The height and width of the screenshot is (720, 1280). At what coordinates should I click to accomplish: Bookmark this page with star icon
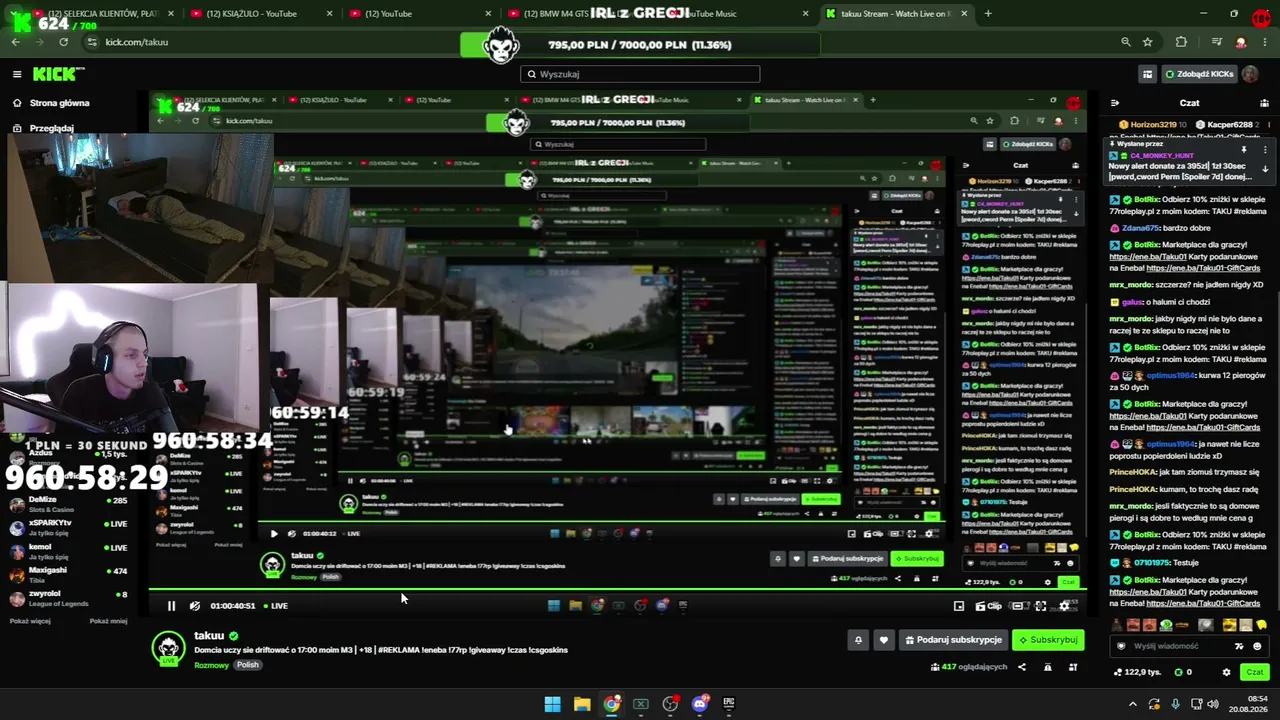tap(1148, 42)
